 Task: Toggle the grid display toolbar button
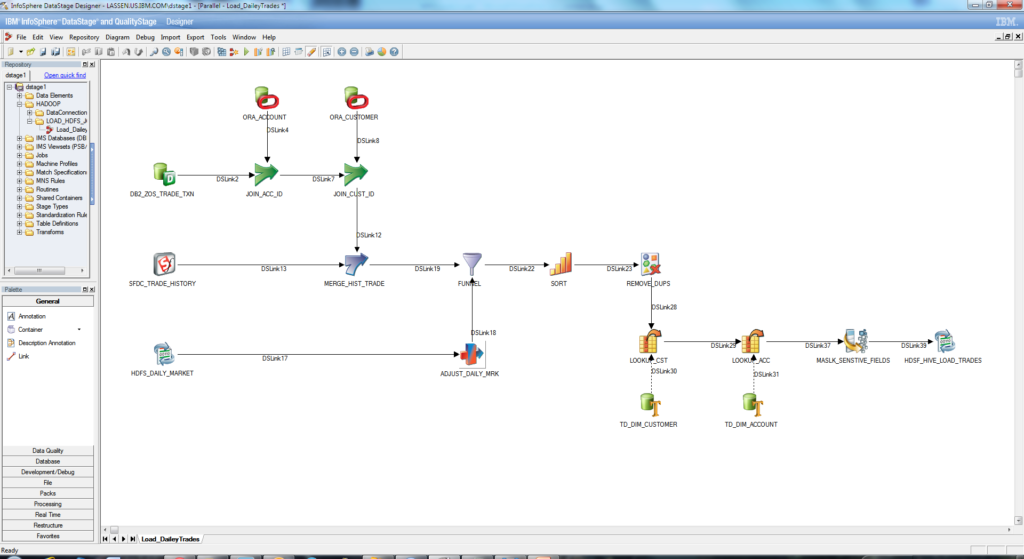[x=286, y=51]
